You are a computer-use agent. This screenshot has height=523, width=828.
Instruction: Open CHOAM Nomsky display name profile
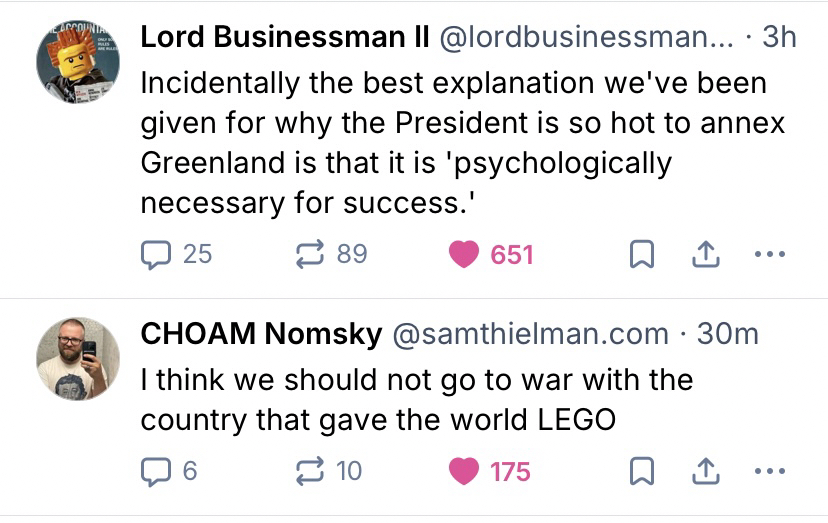coord(261,335)
